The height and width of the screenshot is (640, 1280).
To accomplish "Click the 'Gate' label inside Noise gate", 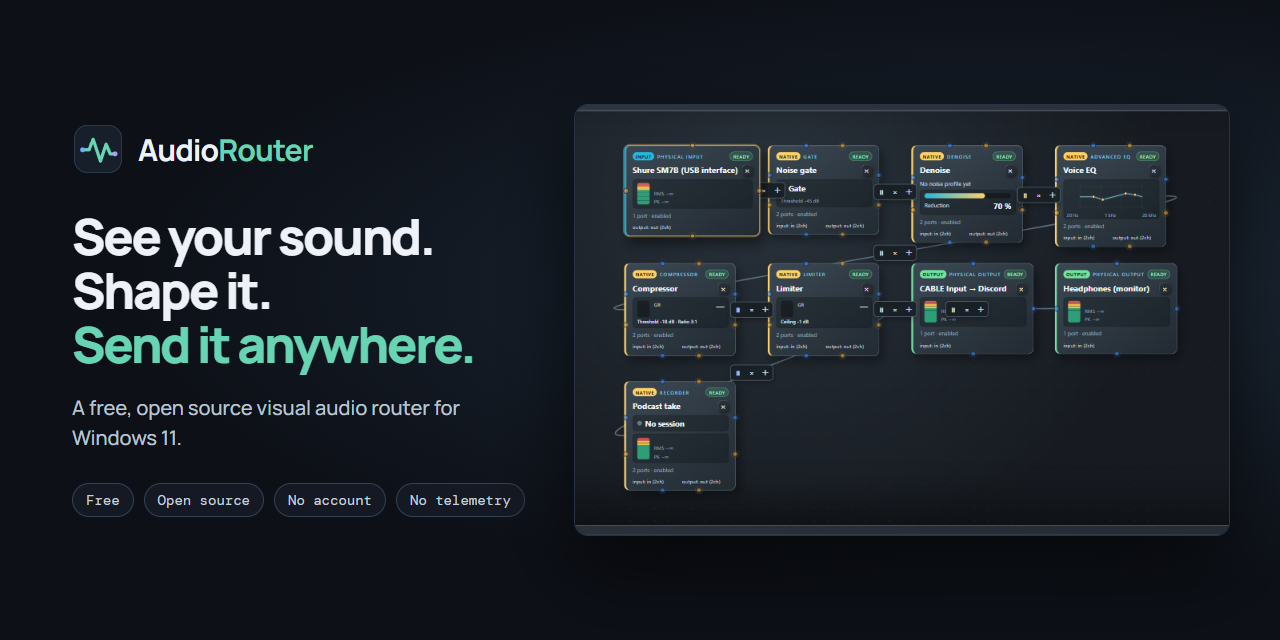I will coord(797,188).
